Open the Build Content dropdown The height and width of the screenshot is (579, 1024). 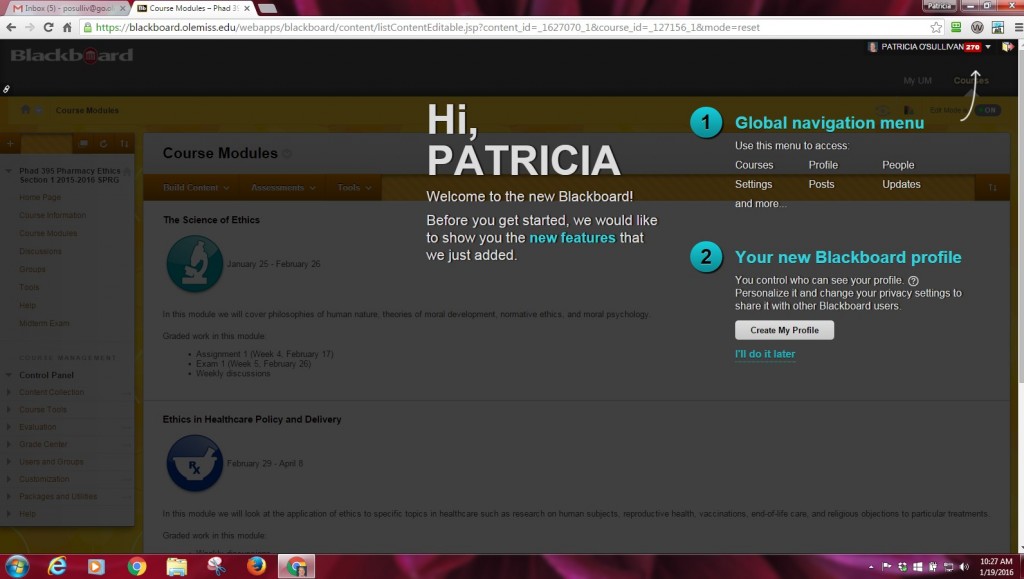196,187
